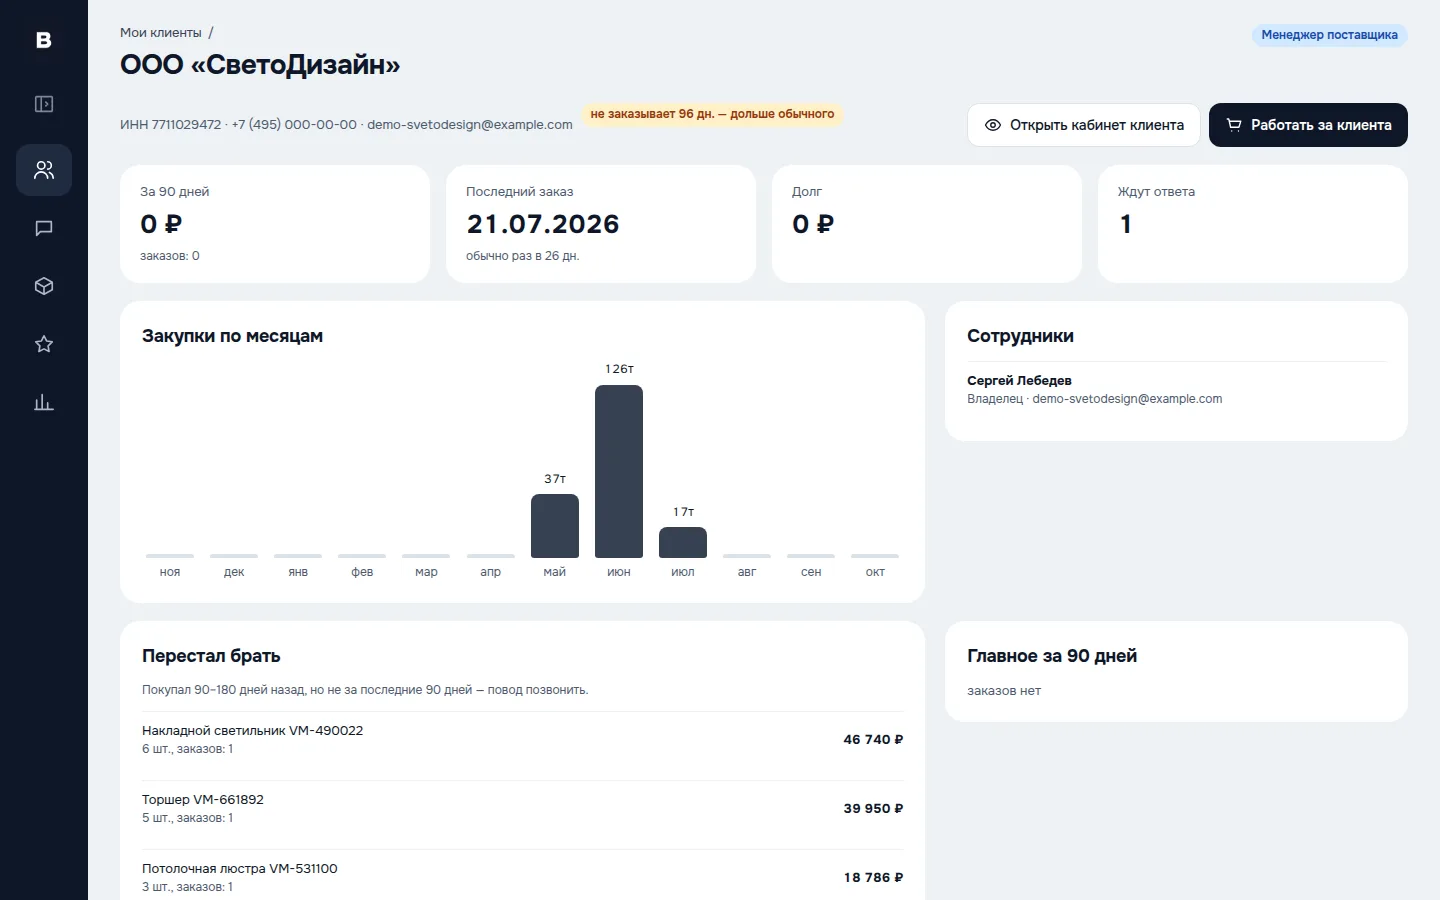This screenshot has width=1440, height=900.
Task: Go back via Мои клиенты breadcrumb
Action: tap(161, 33)
